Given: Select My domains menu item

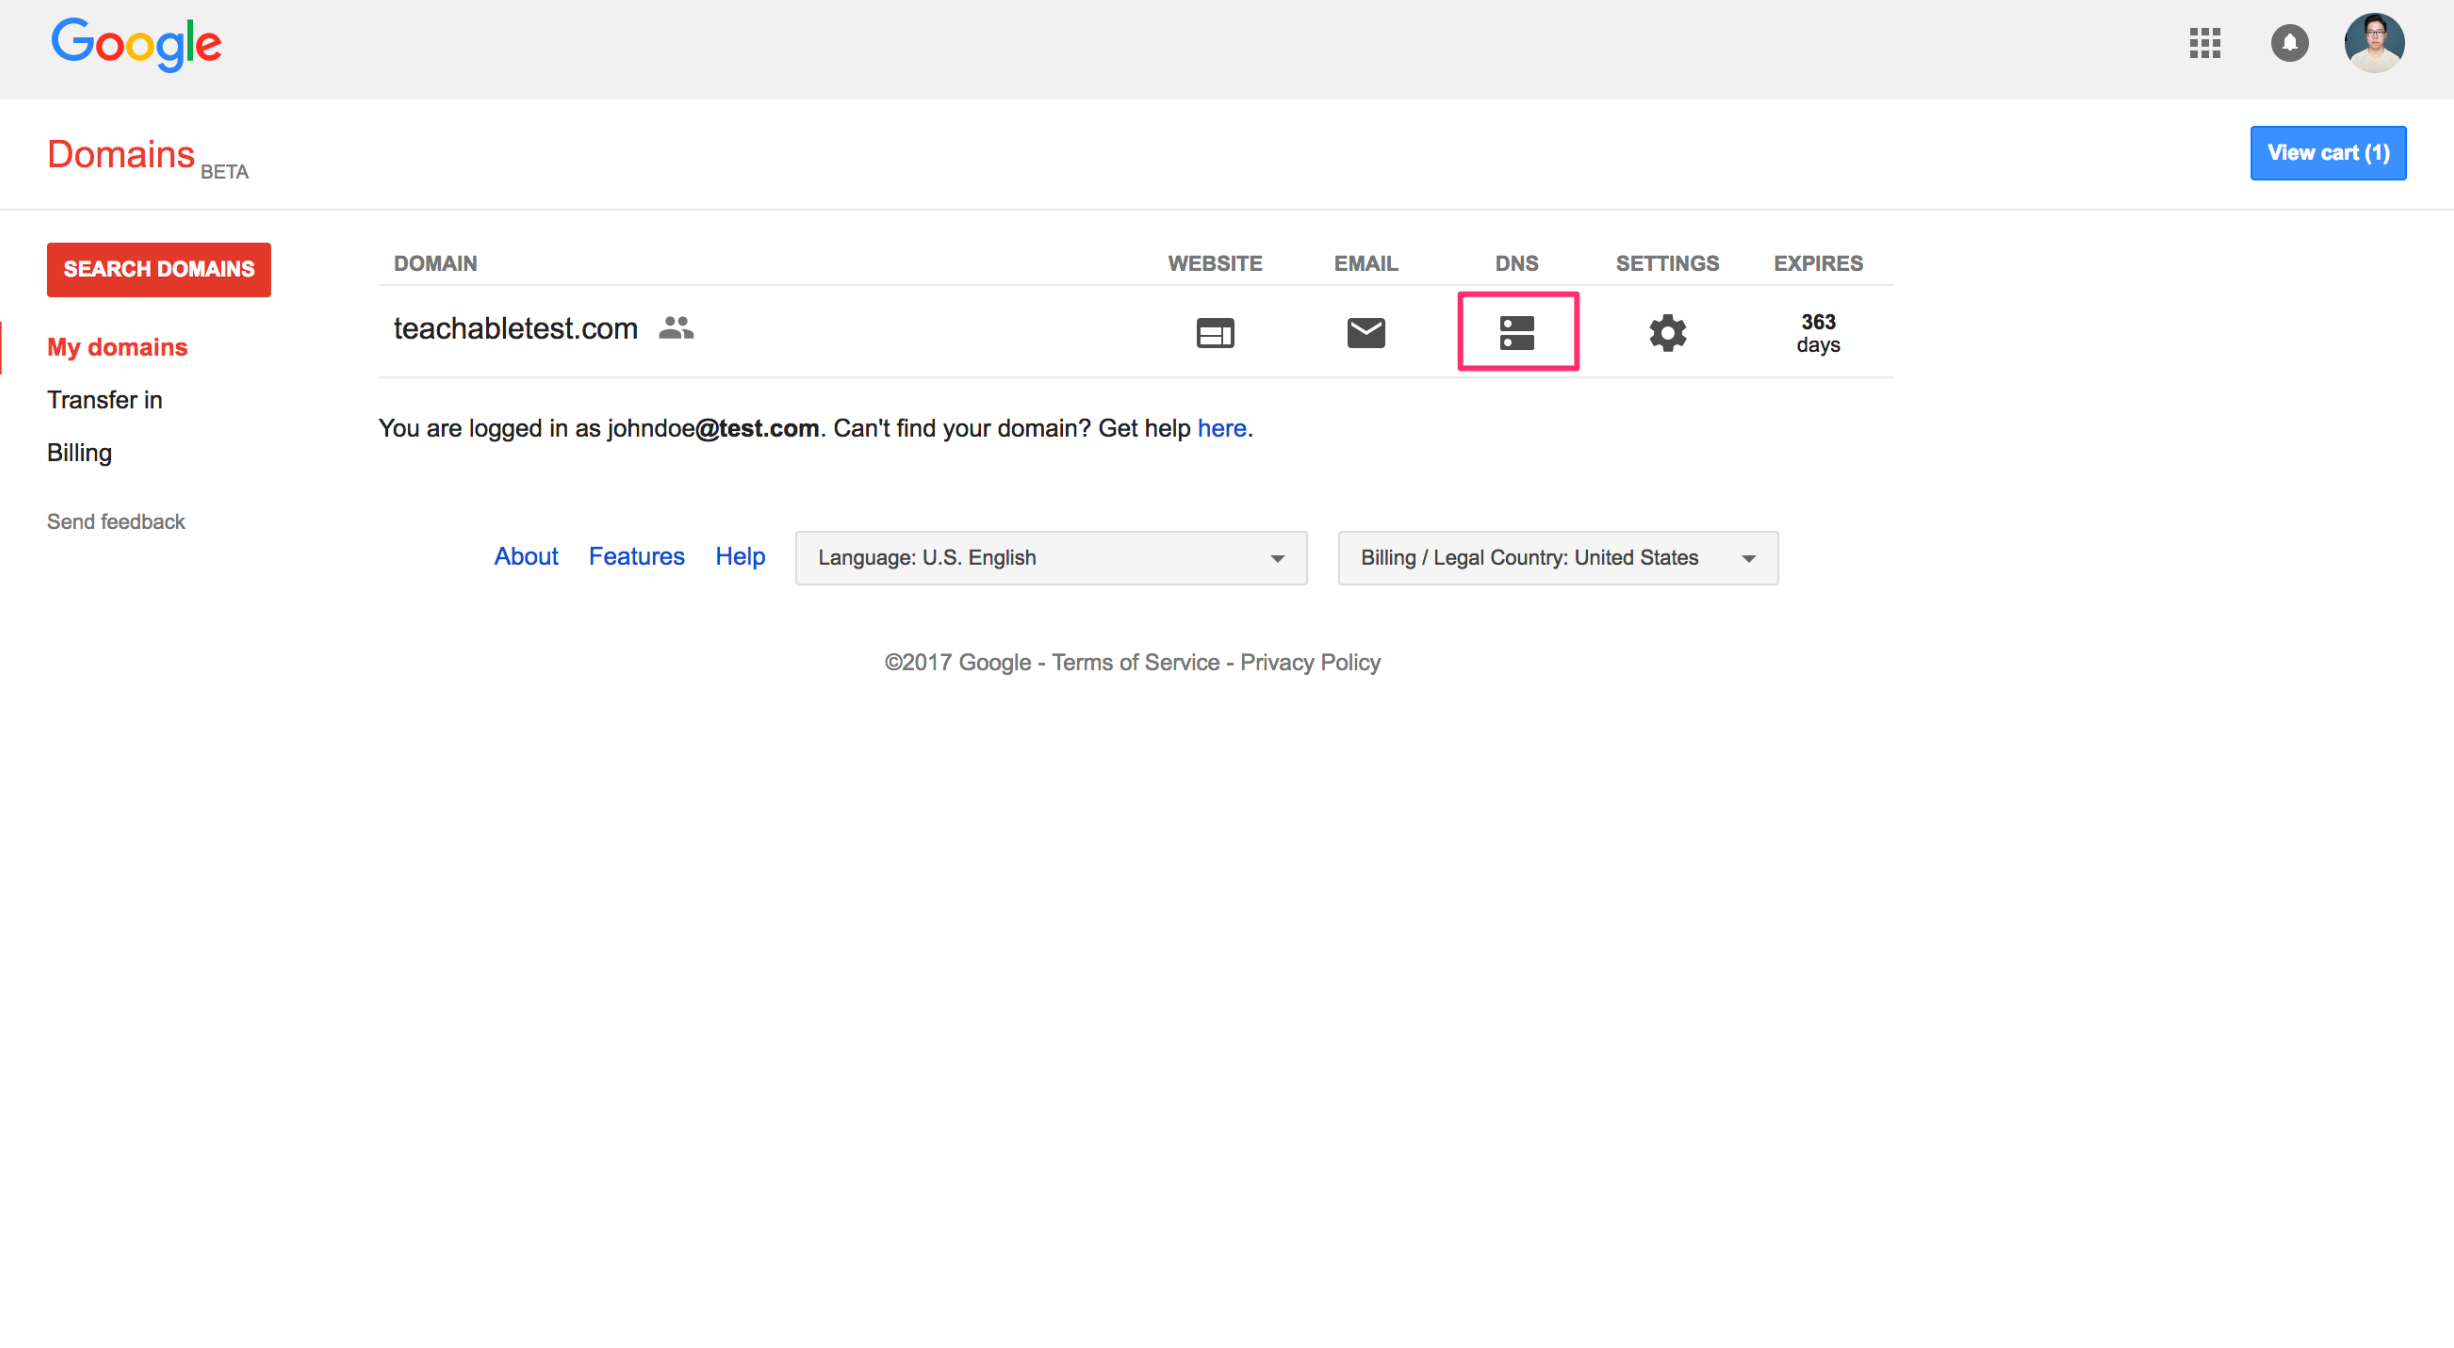Looking at the screenshot, I should tap(118, 347).
